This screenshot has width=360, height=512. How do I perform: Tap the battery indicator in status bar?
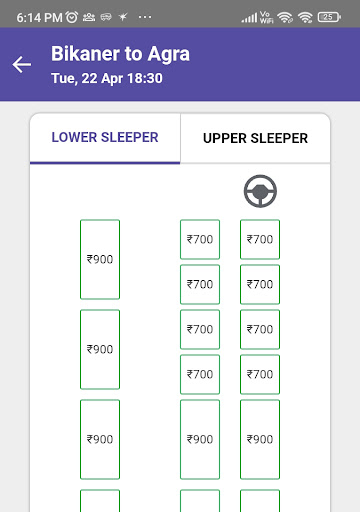click(x=329, y=17)
